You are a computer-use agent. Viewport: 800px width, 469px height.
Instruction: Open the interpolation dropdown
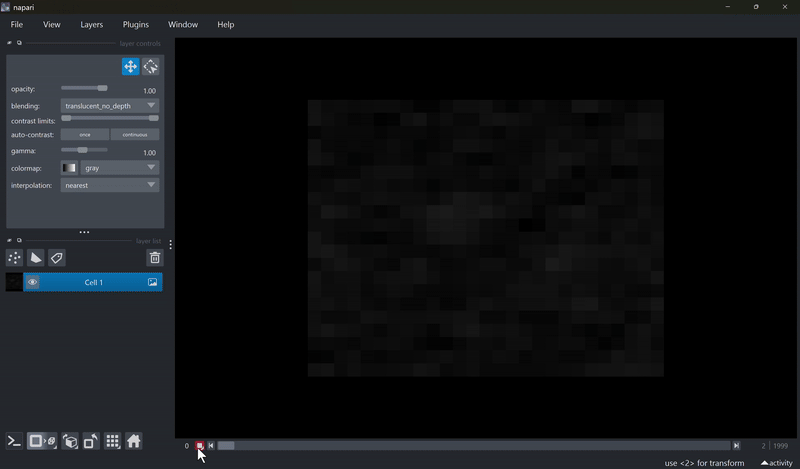pyautogui.click(x=110, y=185)
